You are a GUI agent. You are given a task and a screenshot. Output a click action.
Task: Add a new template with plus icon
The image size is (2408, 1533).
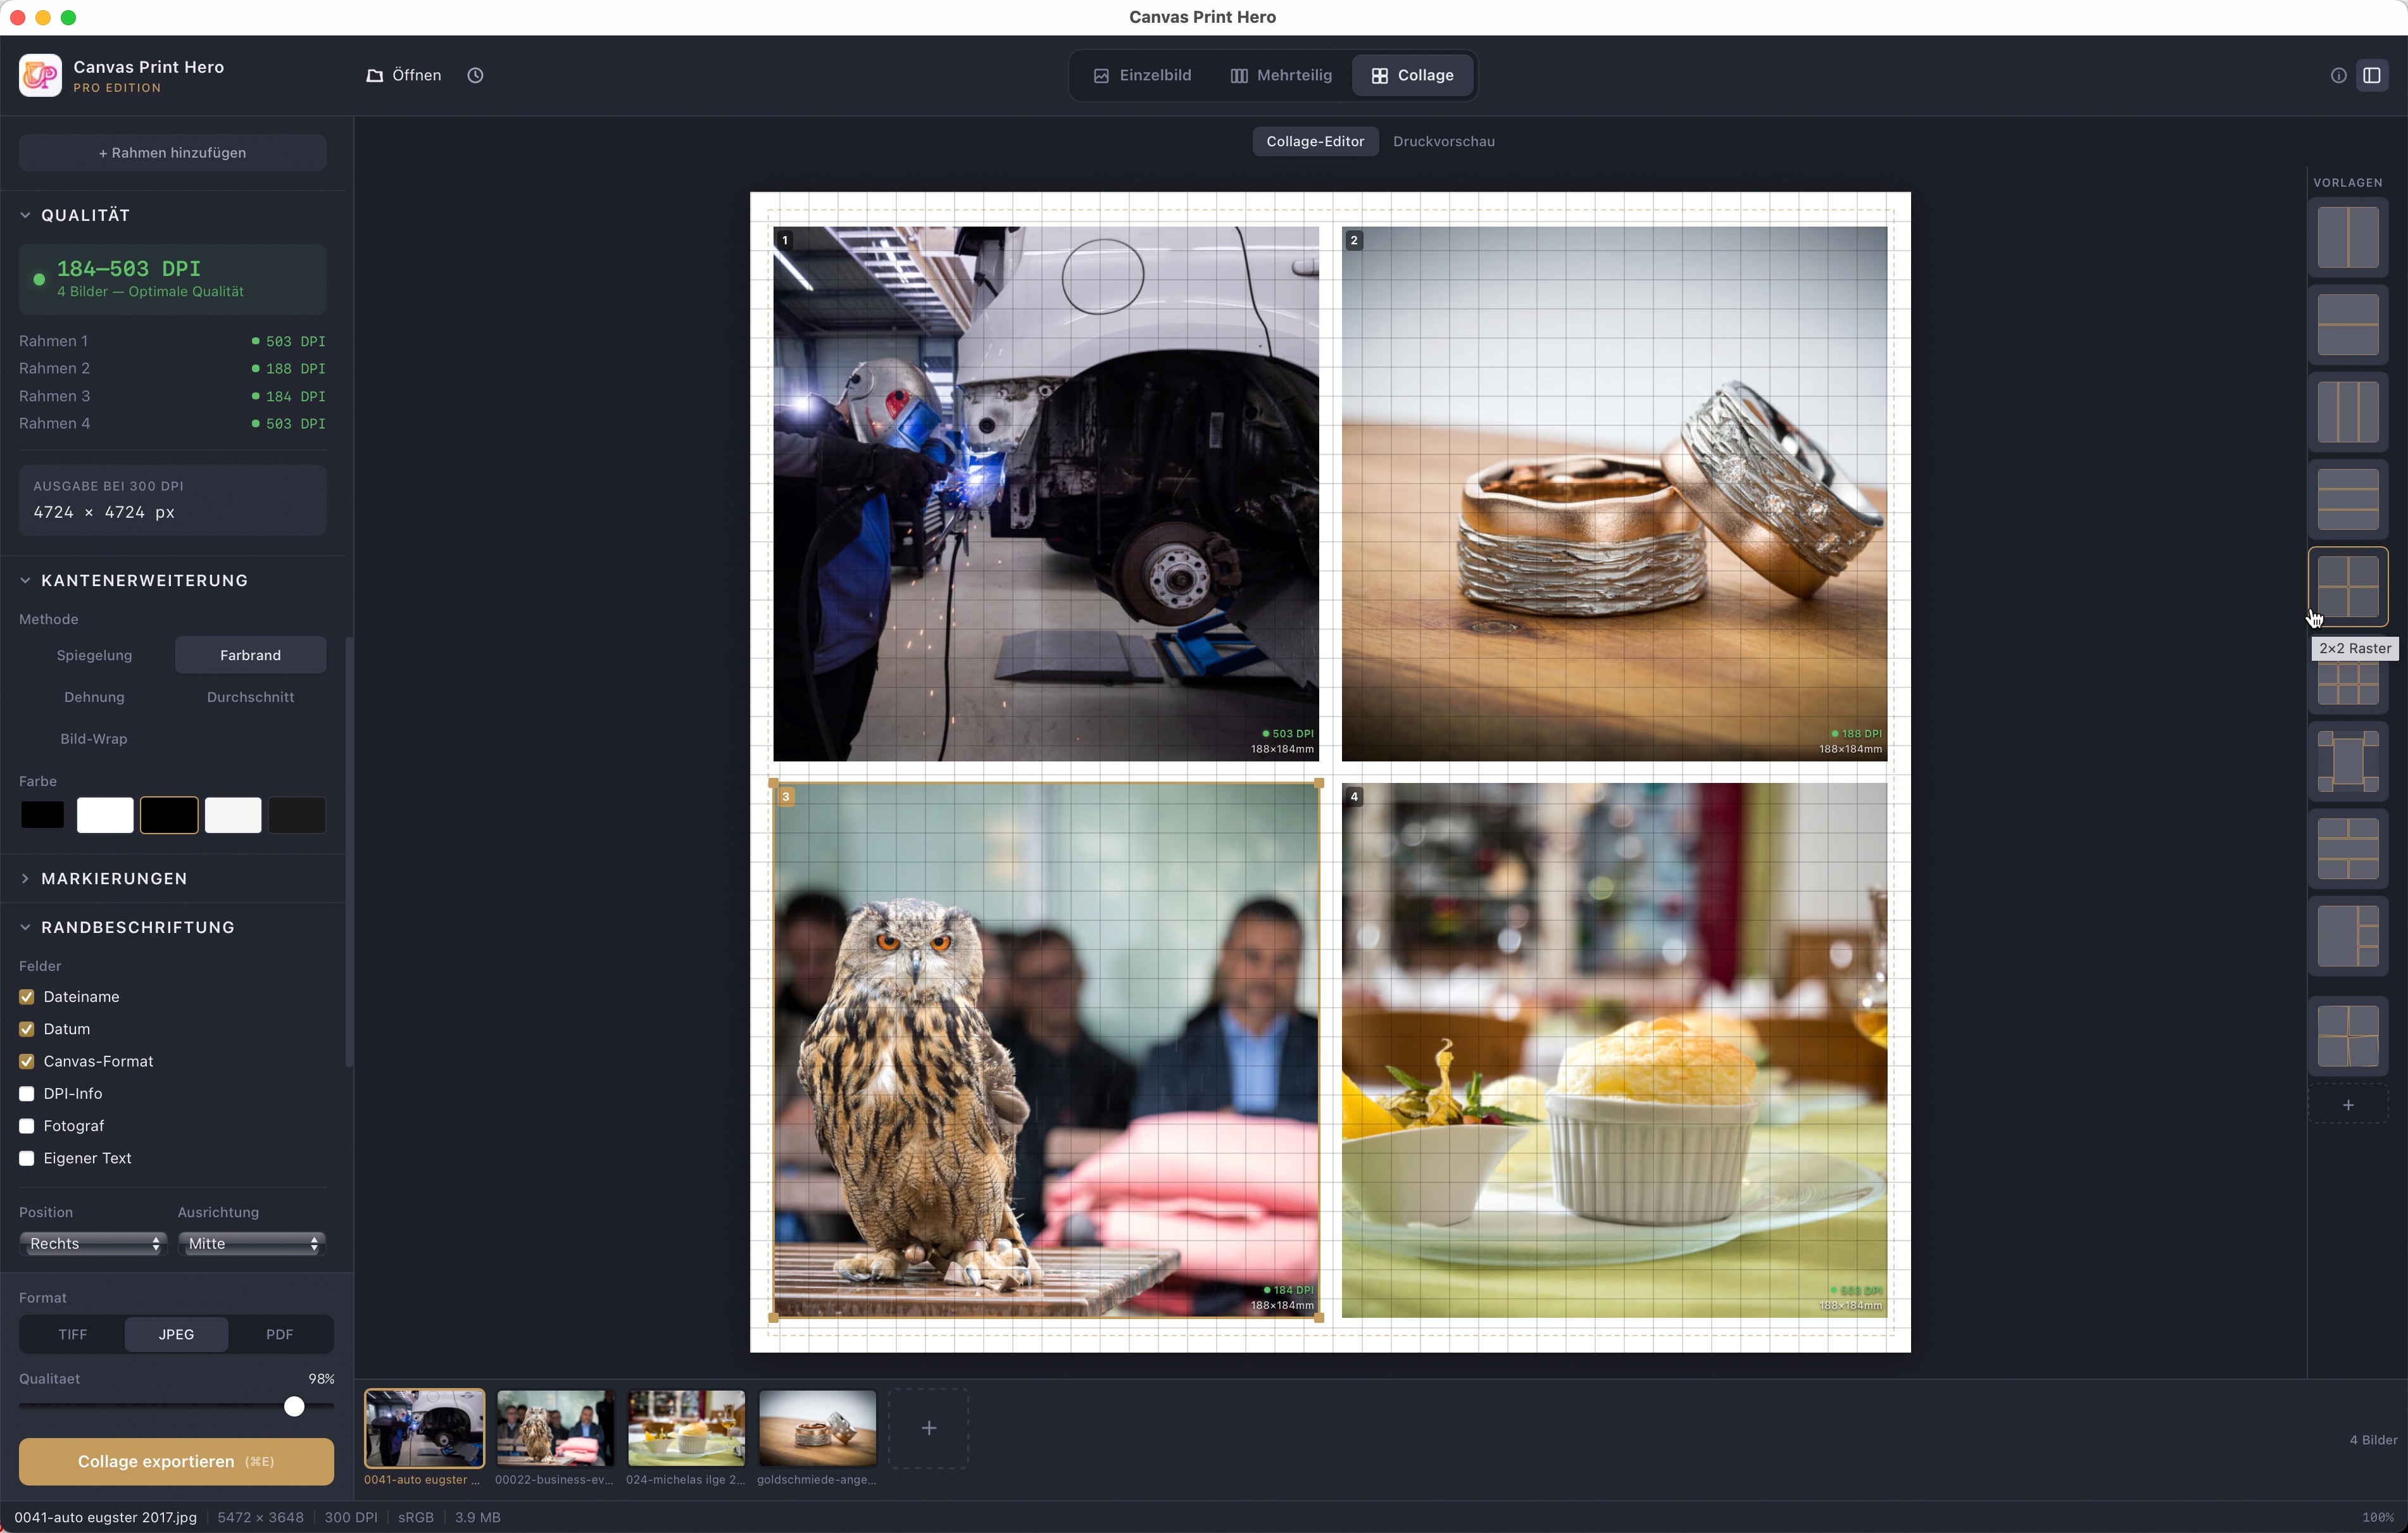tap(2347, 1105)
